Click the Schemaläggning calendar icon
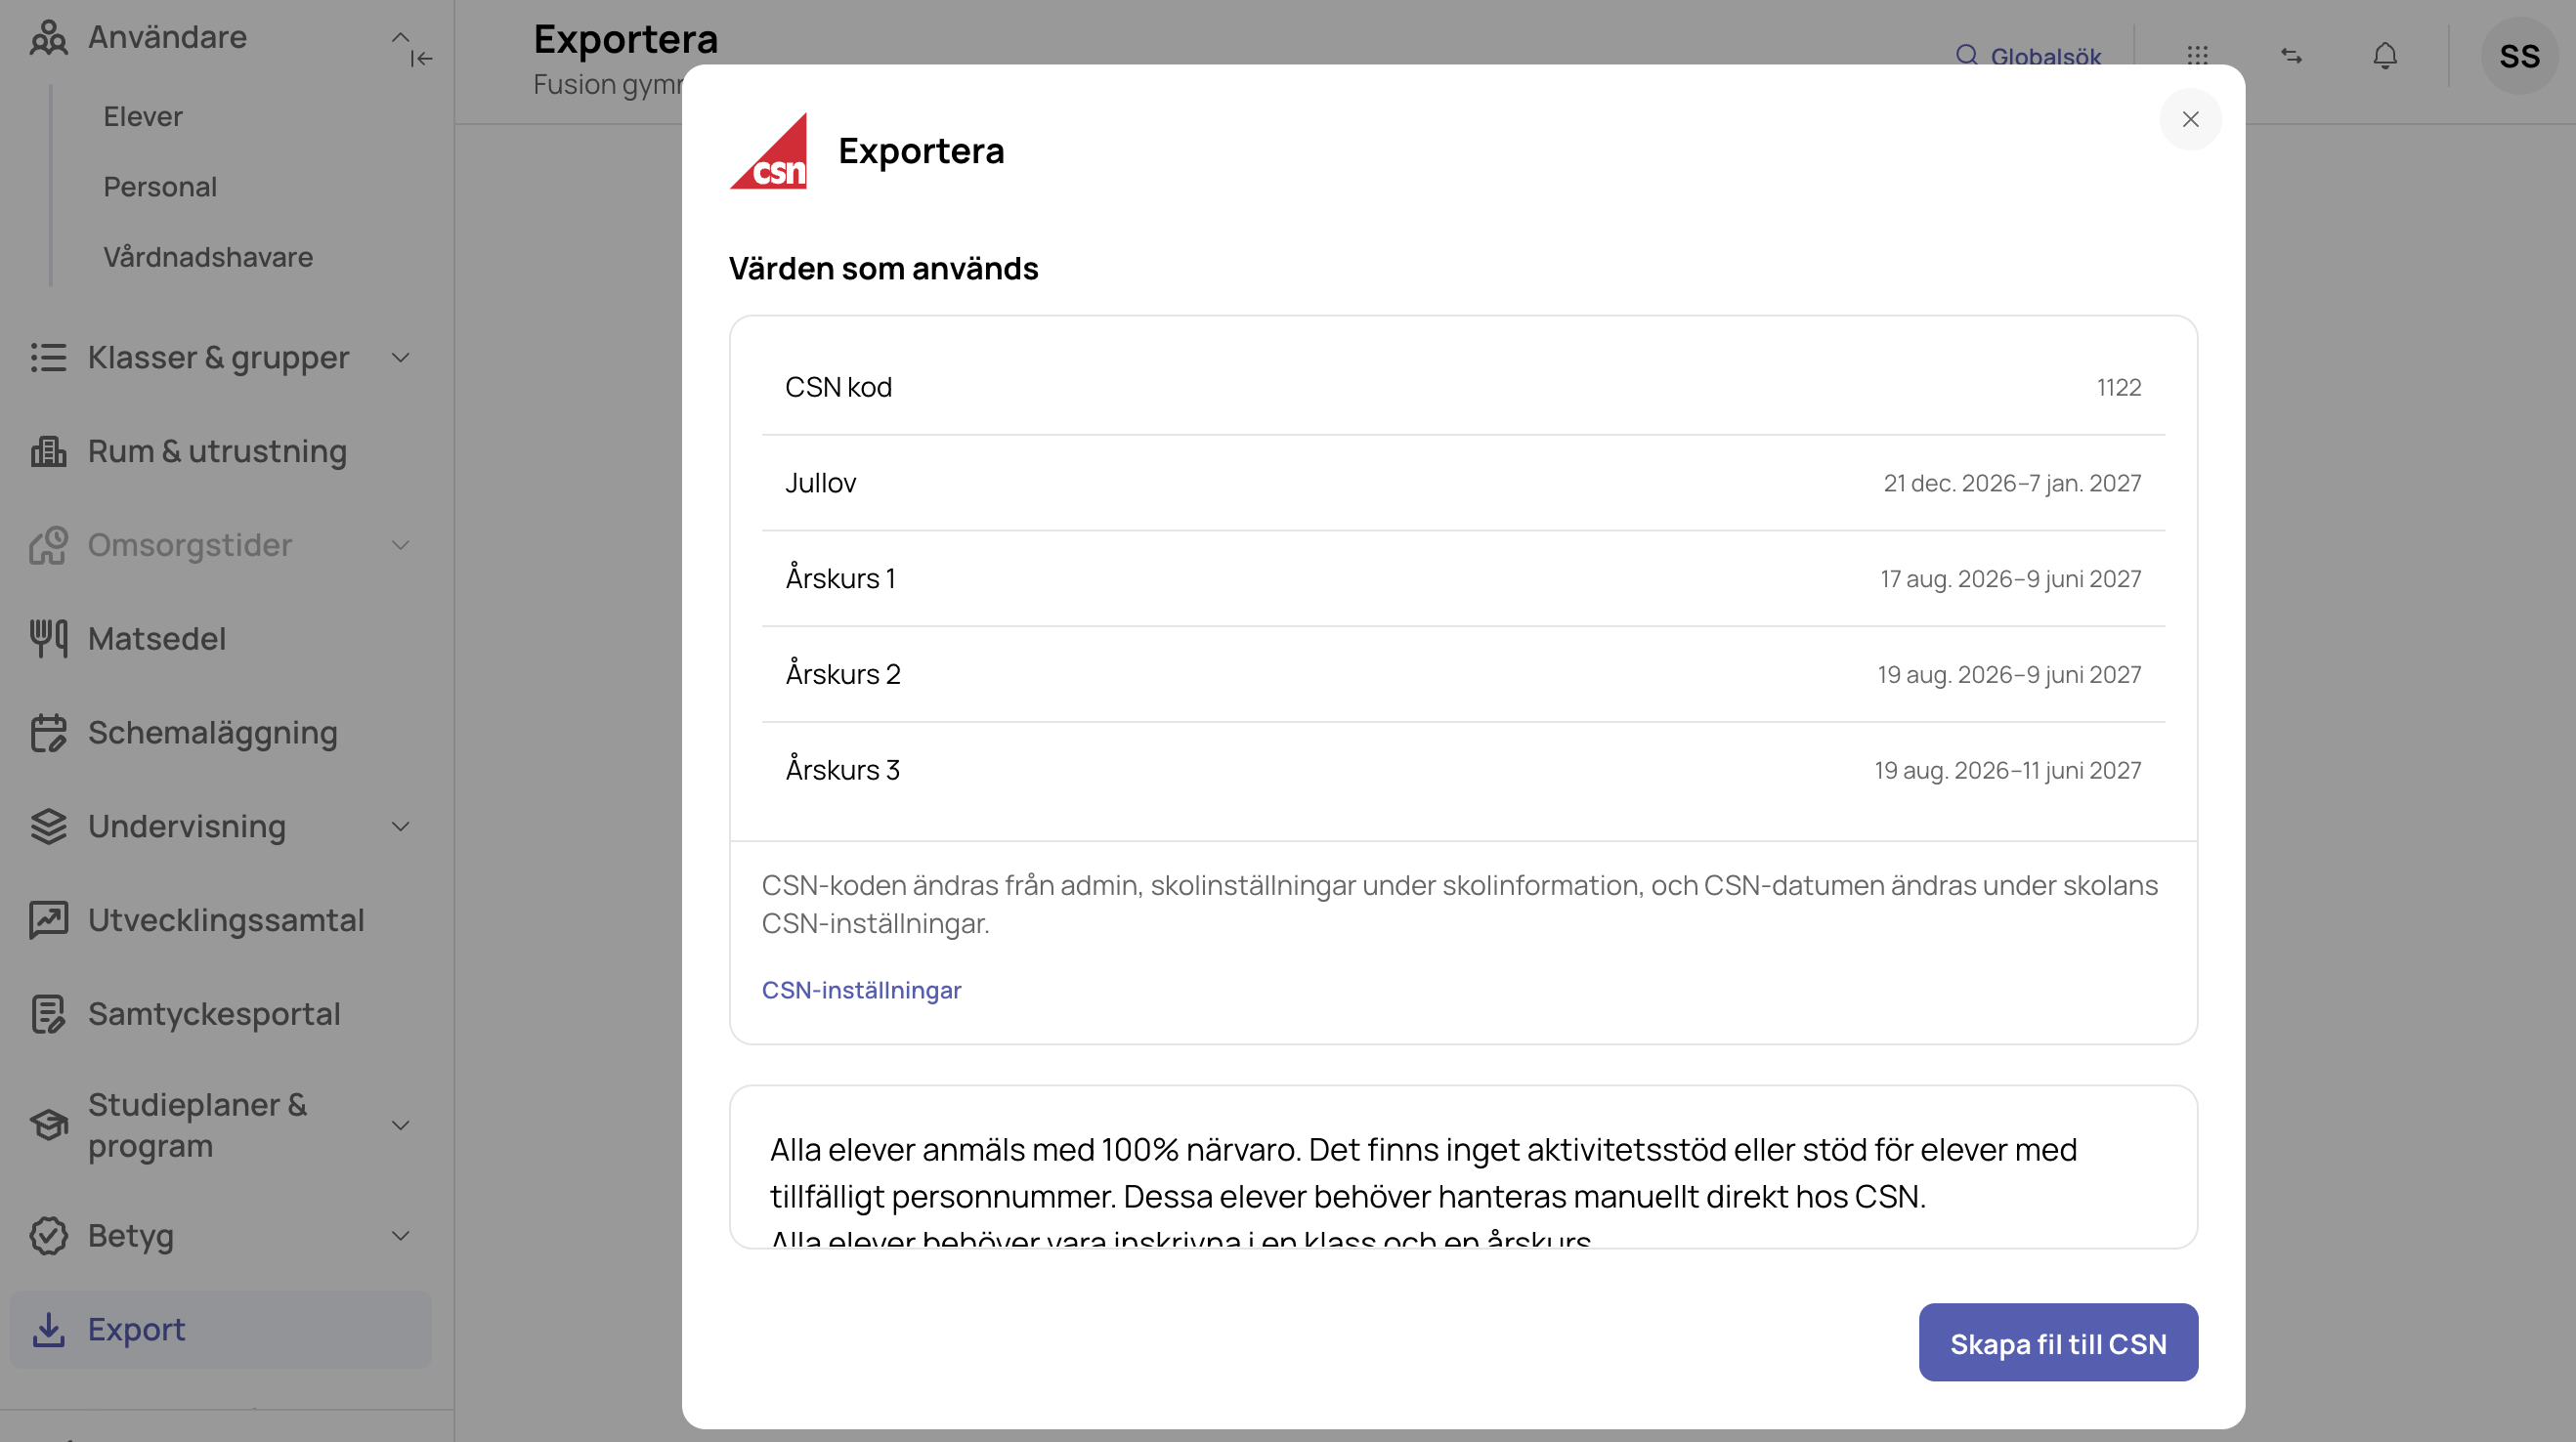The height and width of the screenshot is (1442, 2576). tap(48, 733)
